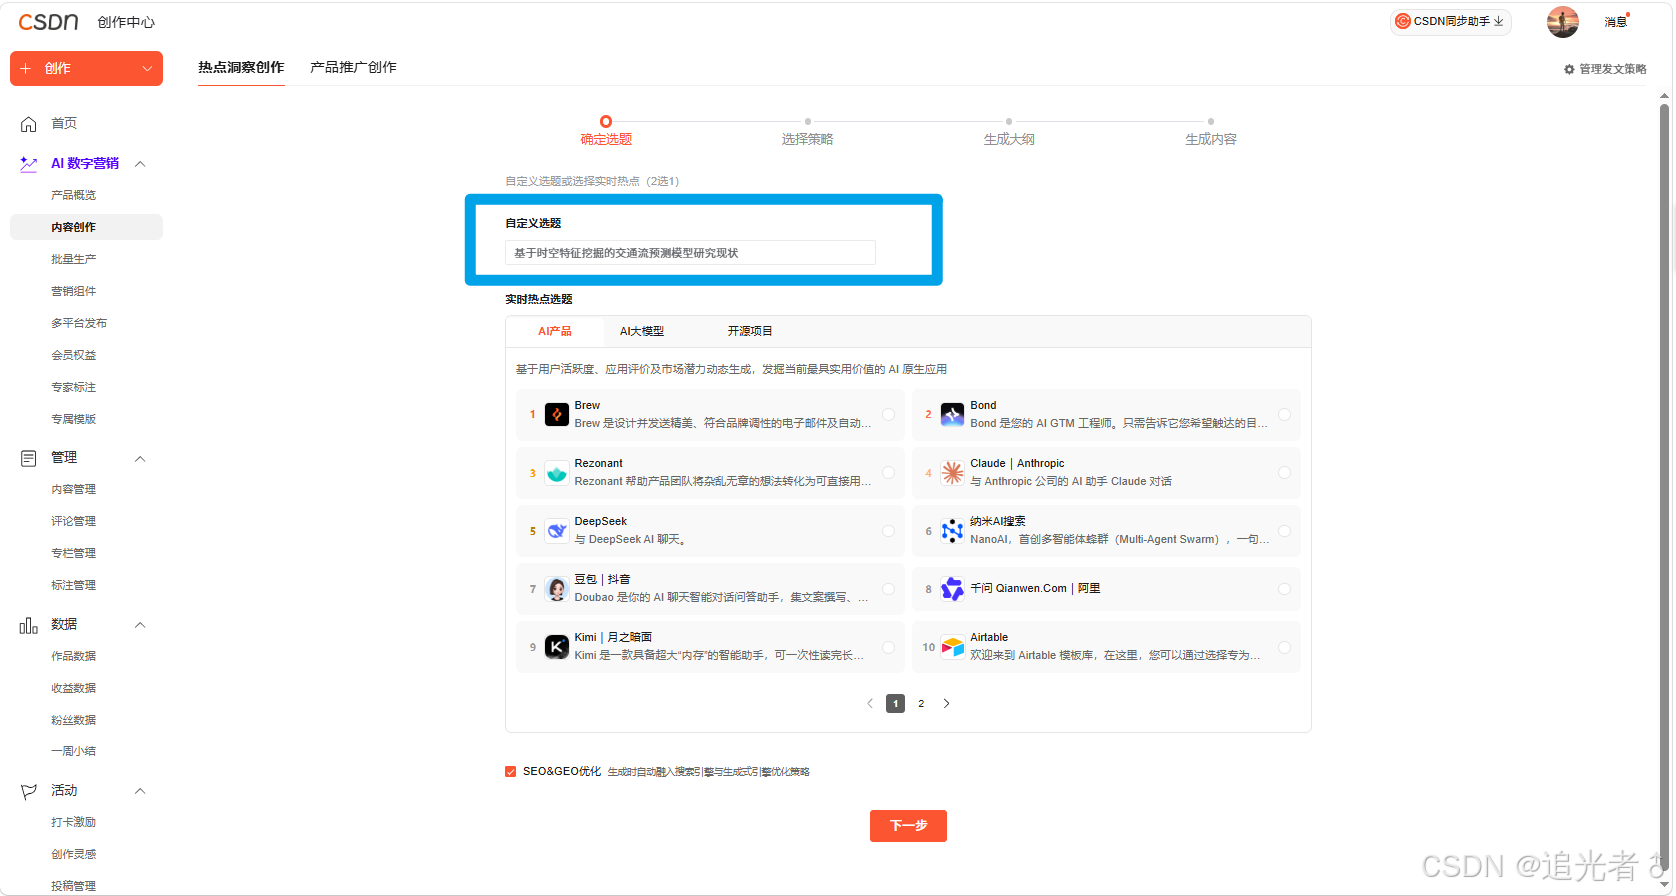Image resolution: width=1676 pixels, height=896 pixels.
Task: Click the DeepSeek whale icon
Action: click(x=557, y=531)
